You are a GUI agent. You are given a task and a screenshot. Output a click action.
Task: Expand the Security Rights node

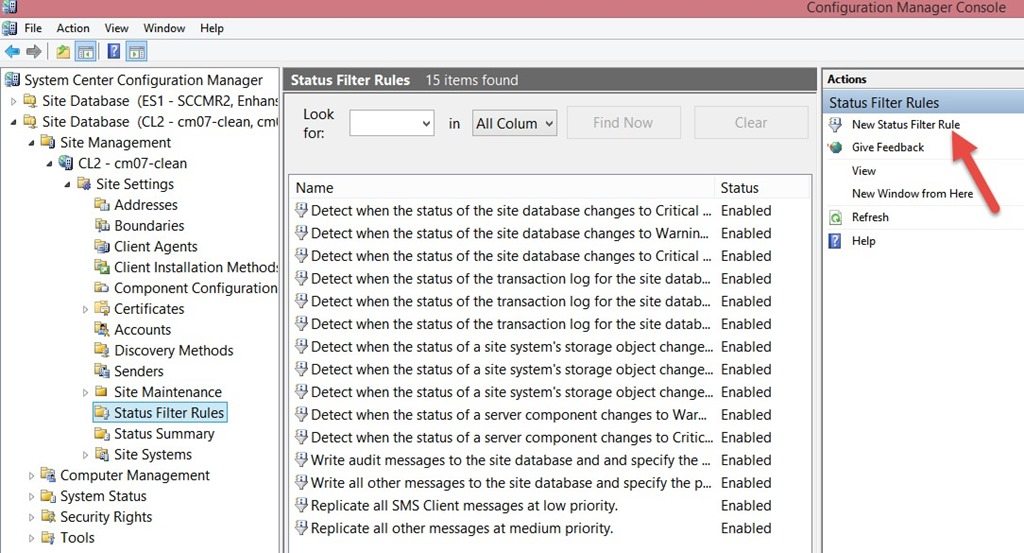(x=31, y=518)
